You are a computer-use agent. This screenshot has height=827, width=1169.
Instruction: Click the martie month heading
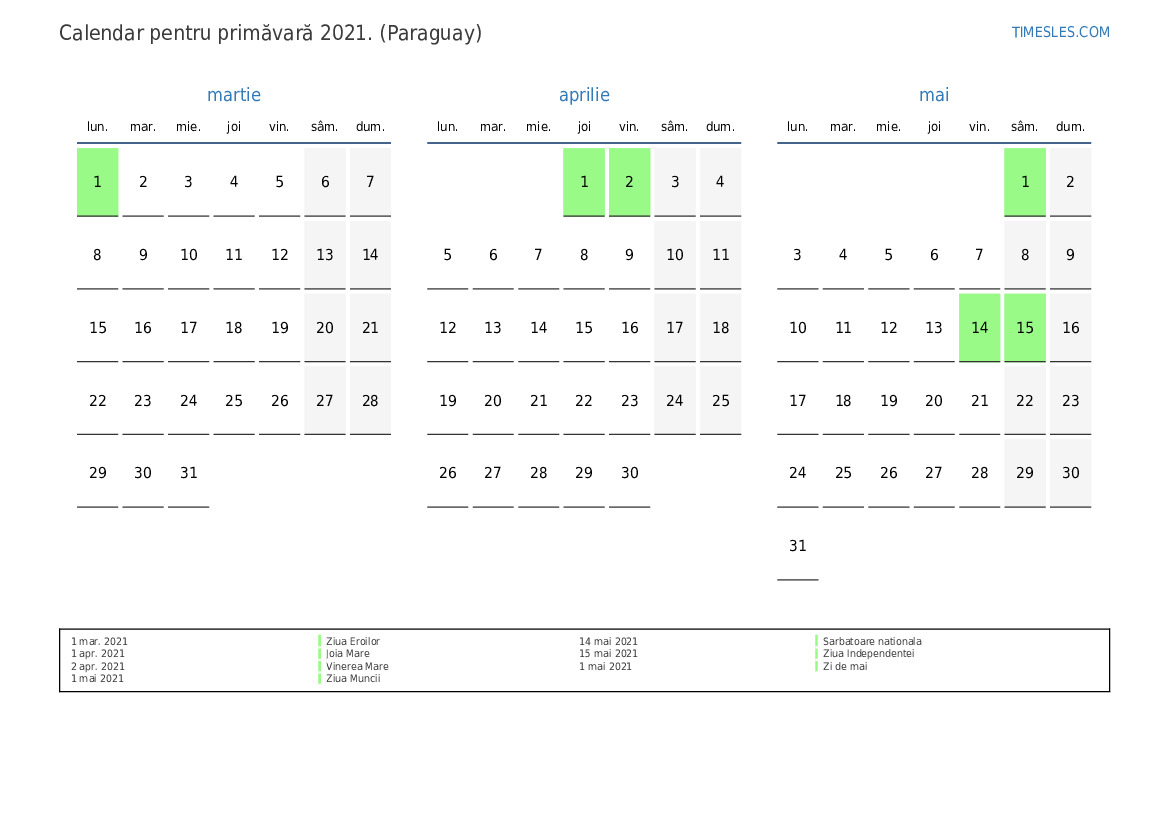pos(234,95)
